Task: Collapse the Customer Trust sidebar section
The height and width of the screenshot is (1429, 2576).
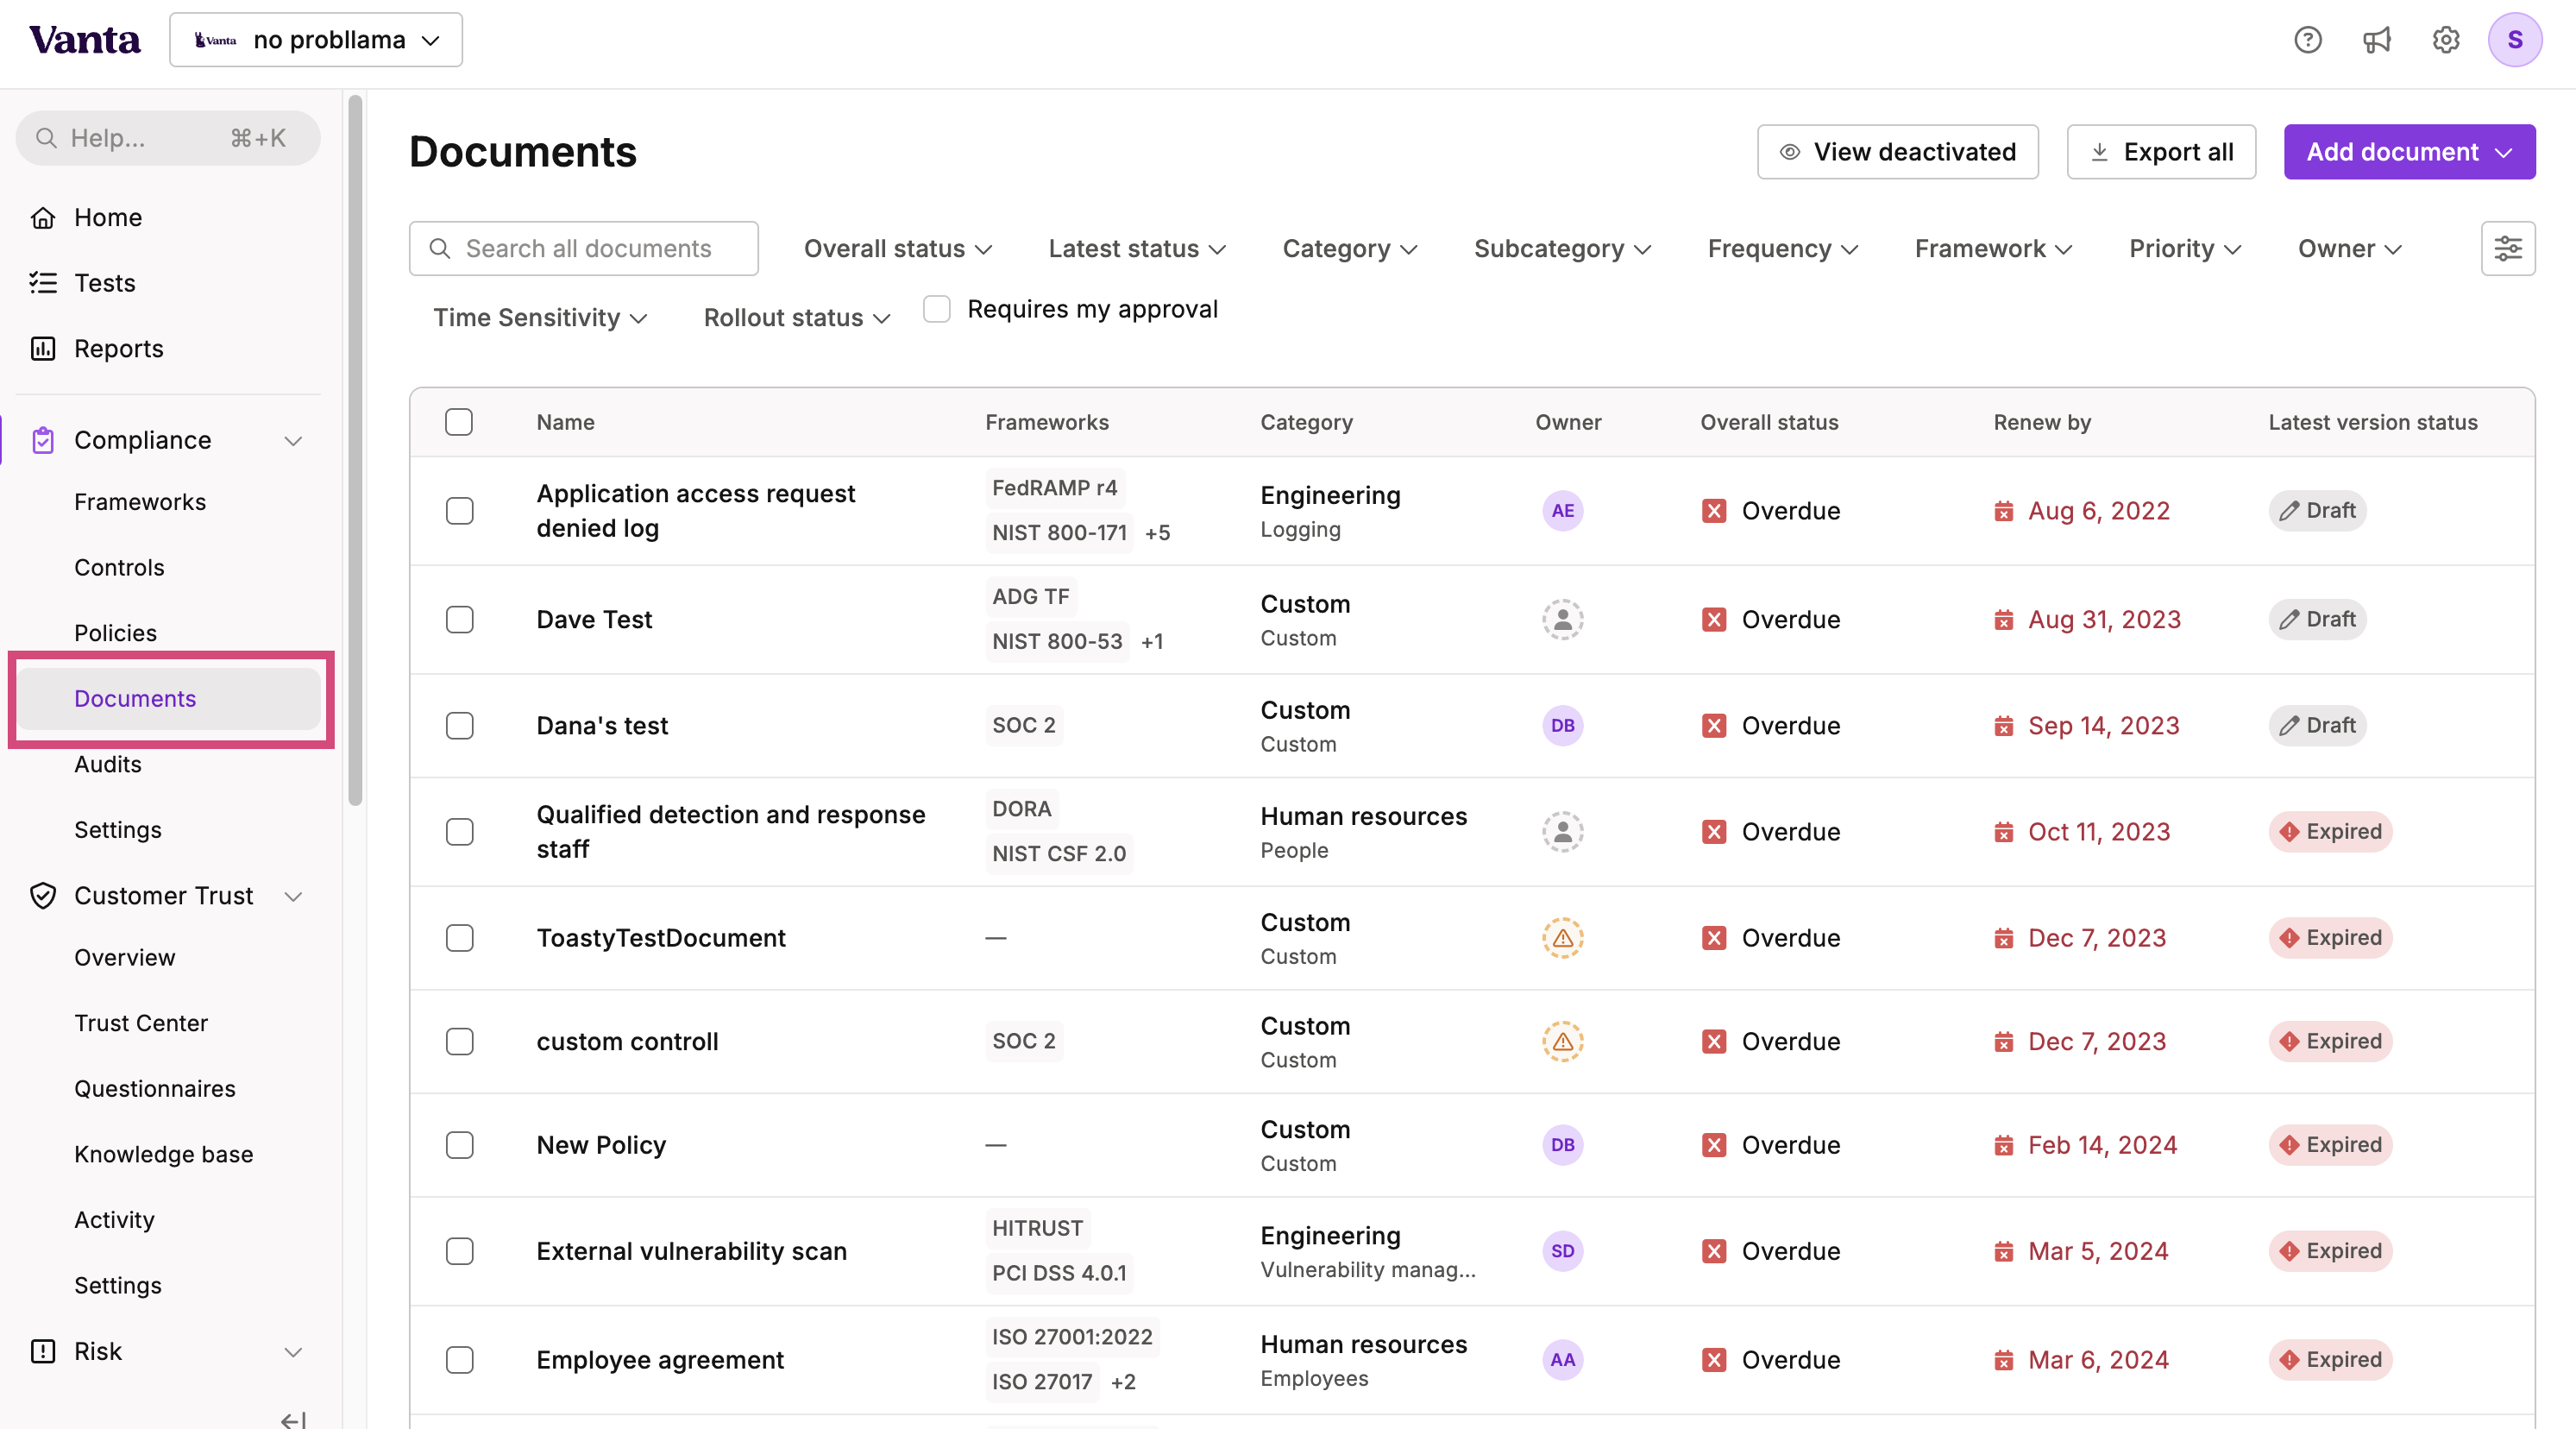Action: click(293, 896)
